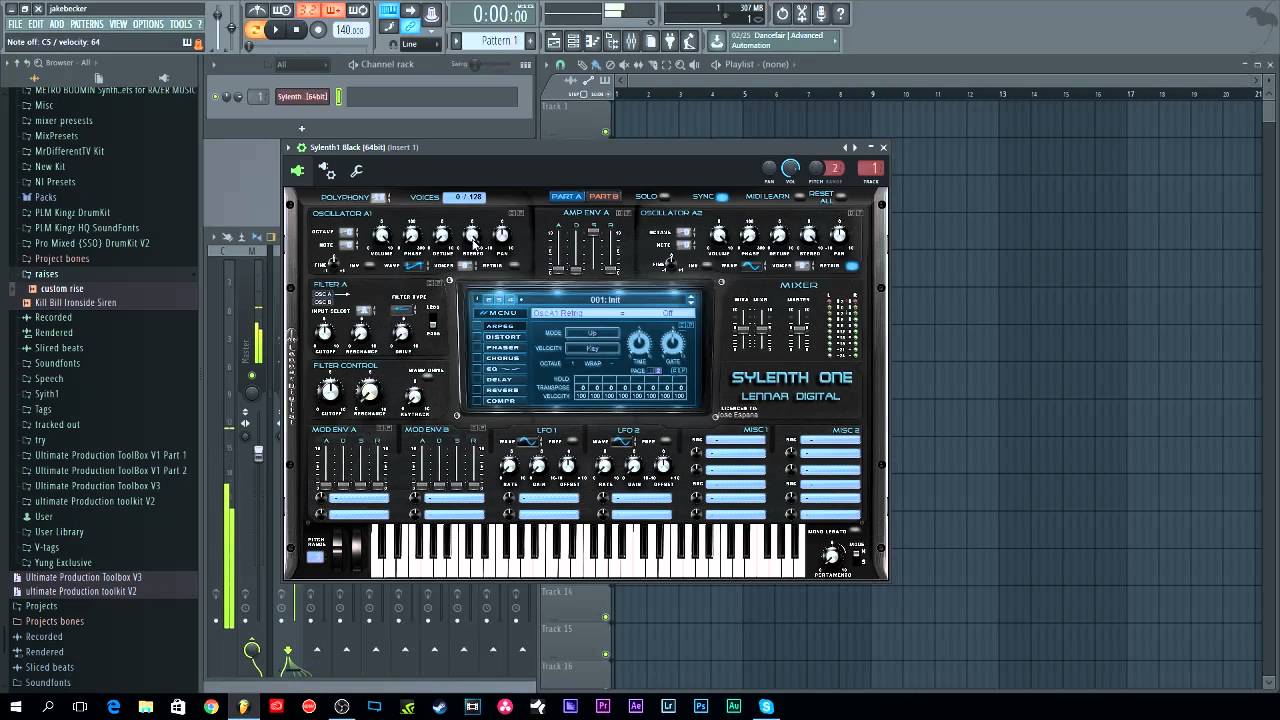Click the one-click recording microphone icon

point(821,13)
